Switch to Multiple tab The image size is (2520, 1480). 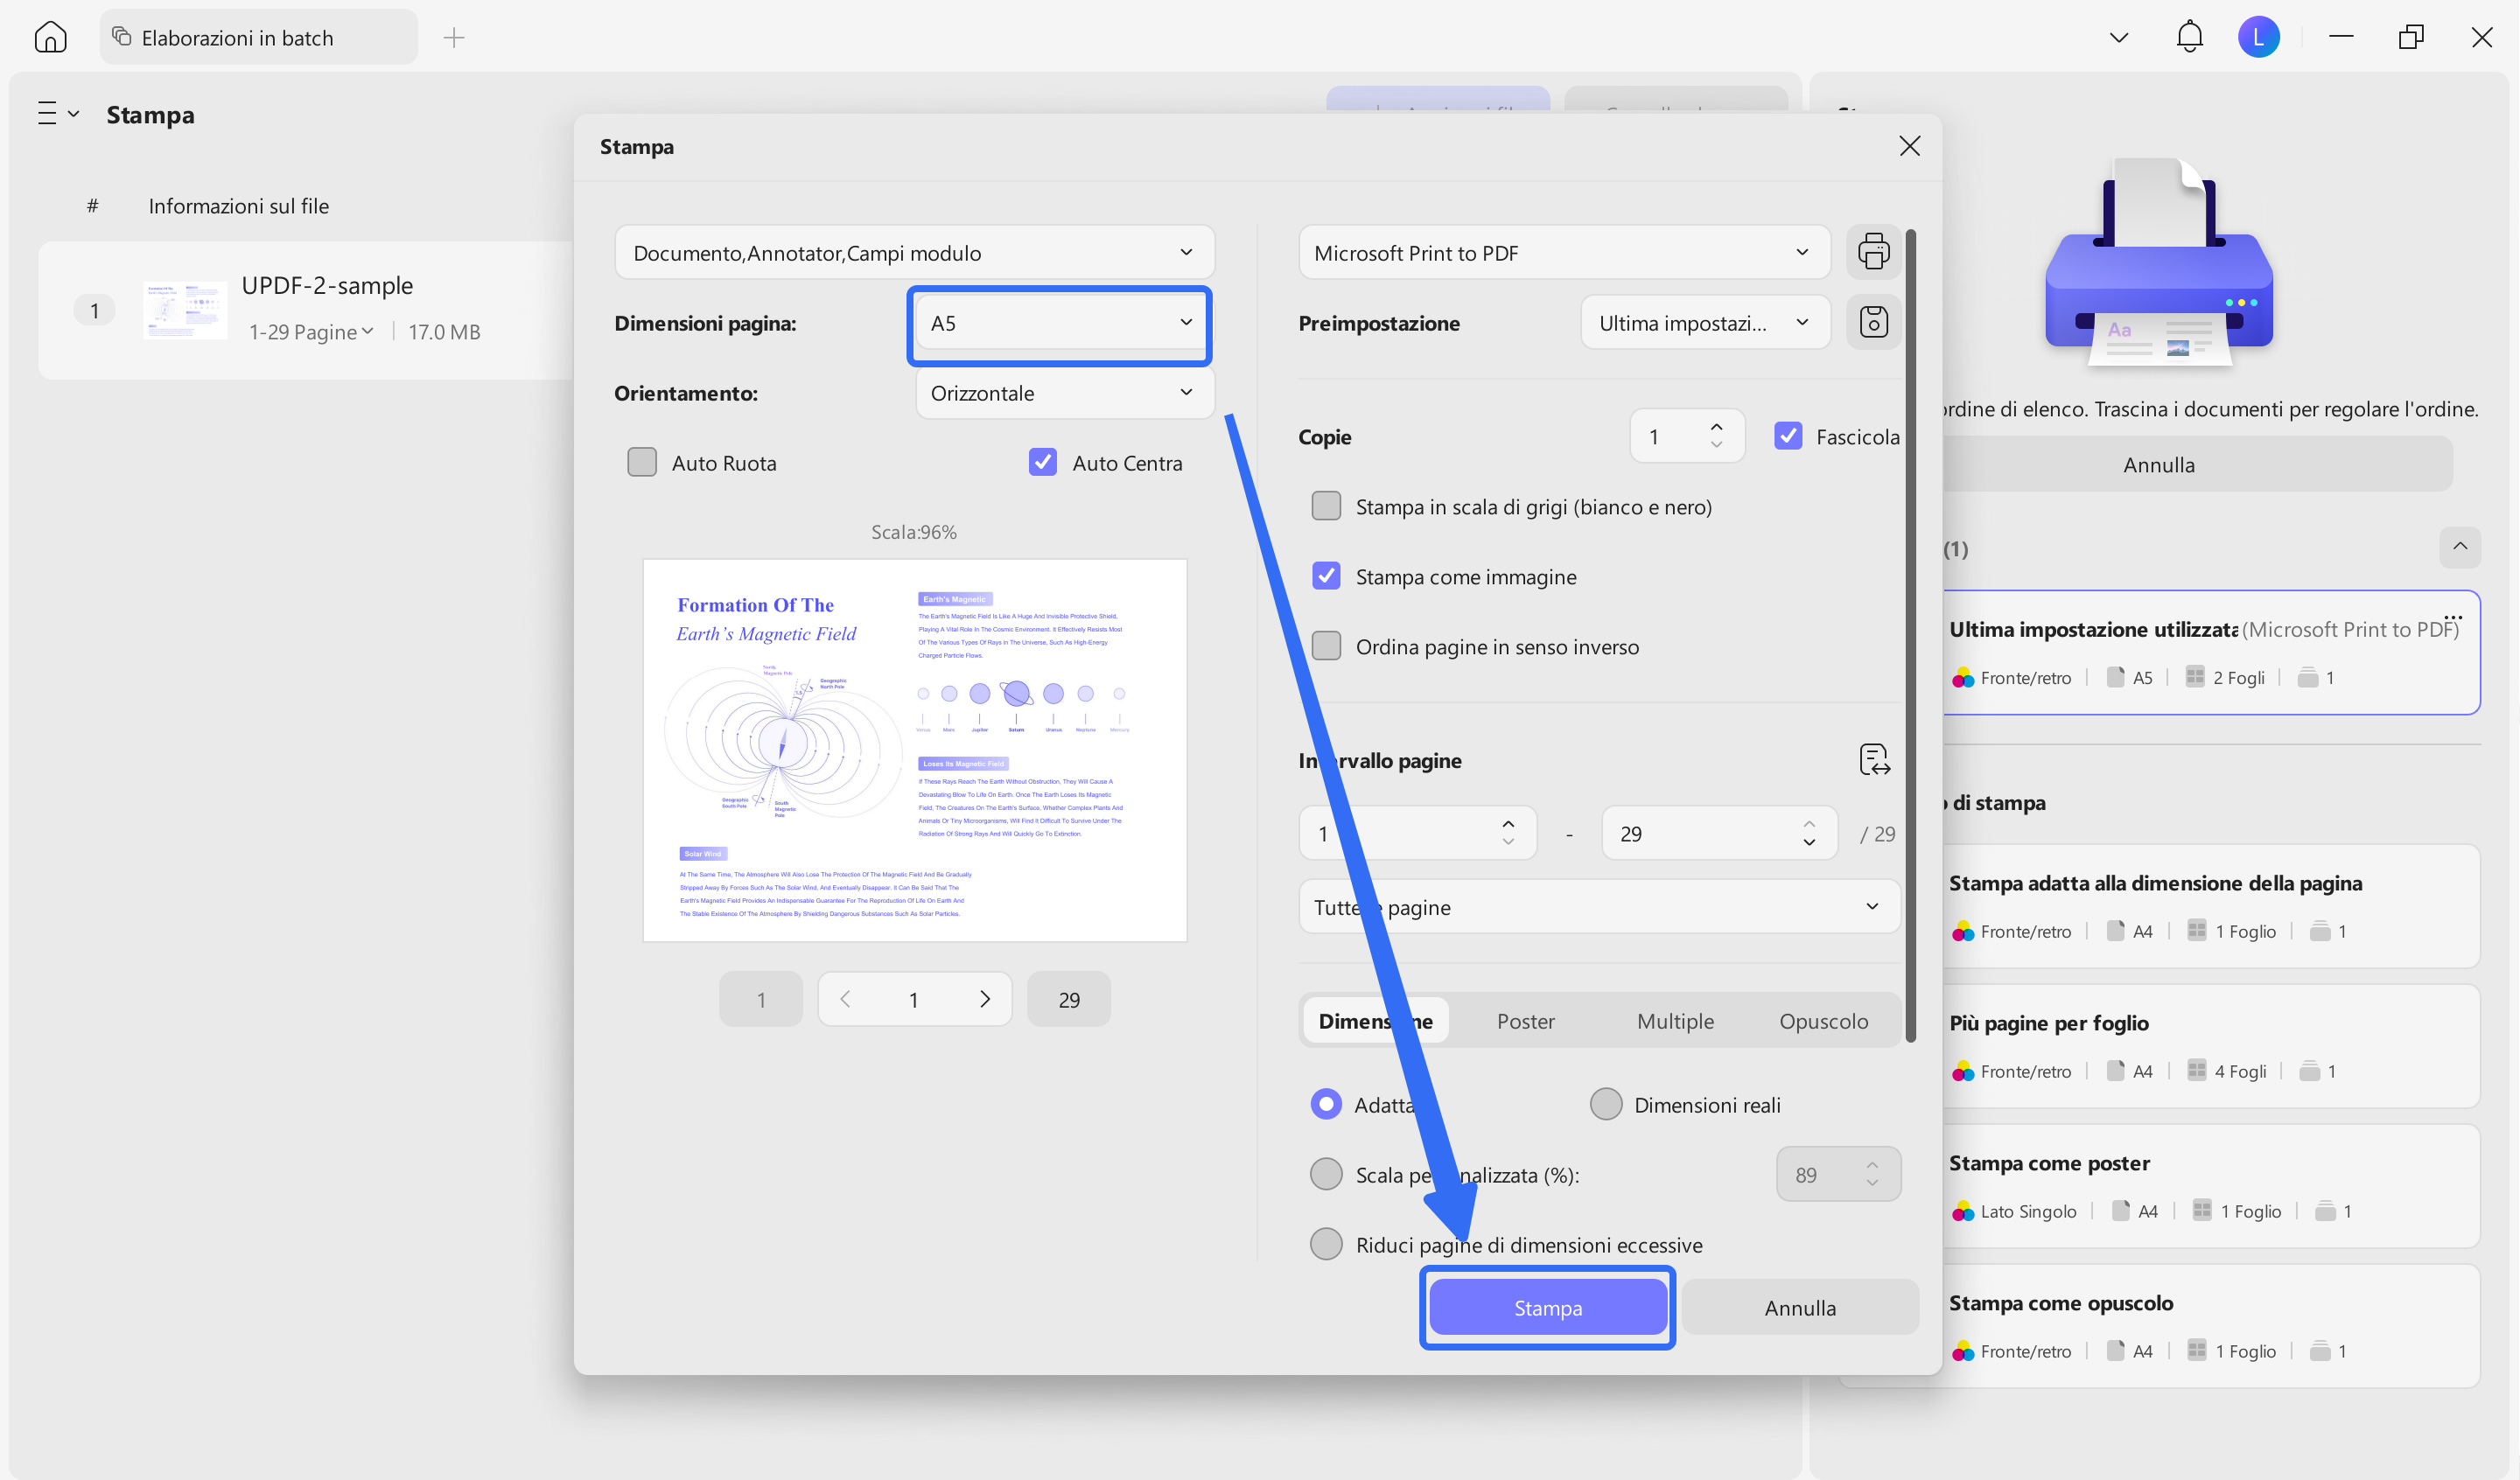(x=1675, y=1020)
